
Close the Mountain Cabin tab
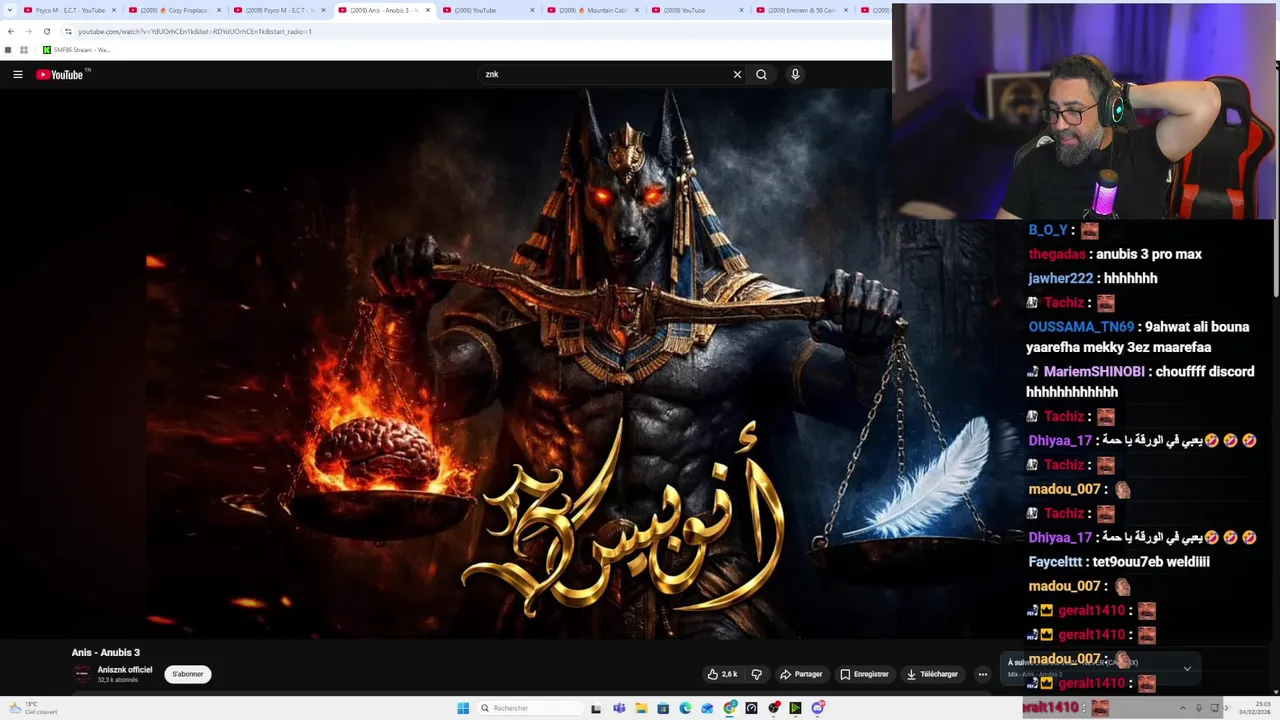point(637,10)
